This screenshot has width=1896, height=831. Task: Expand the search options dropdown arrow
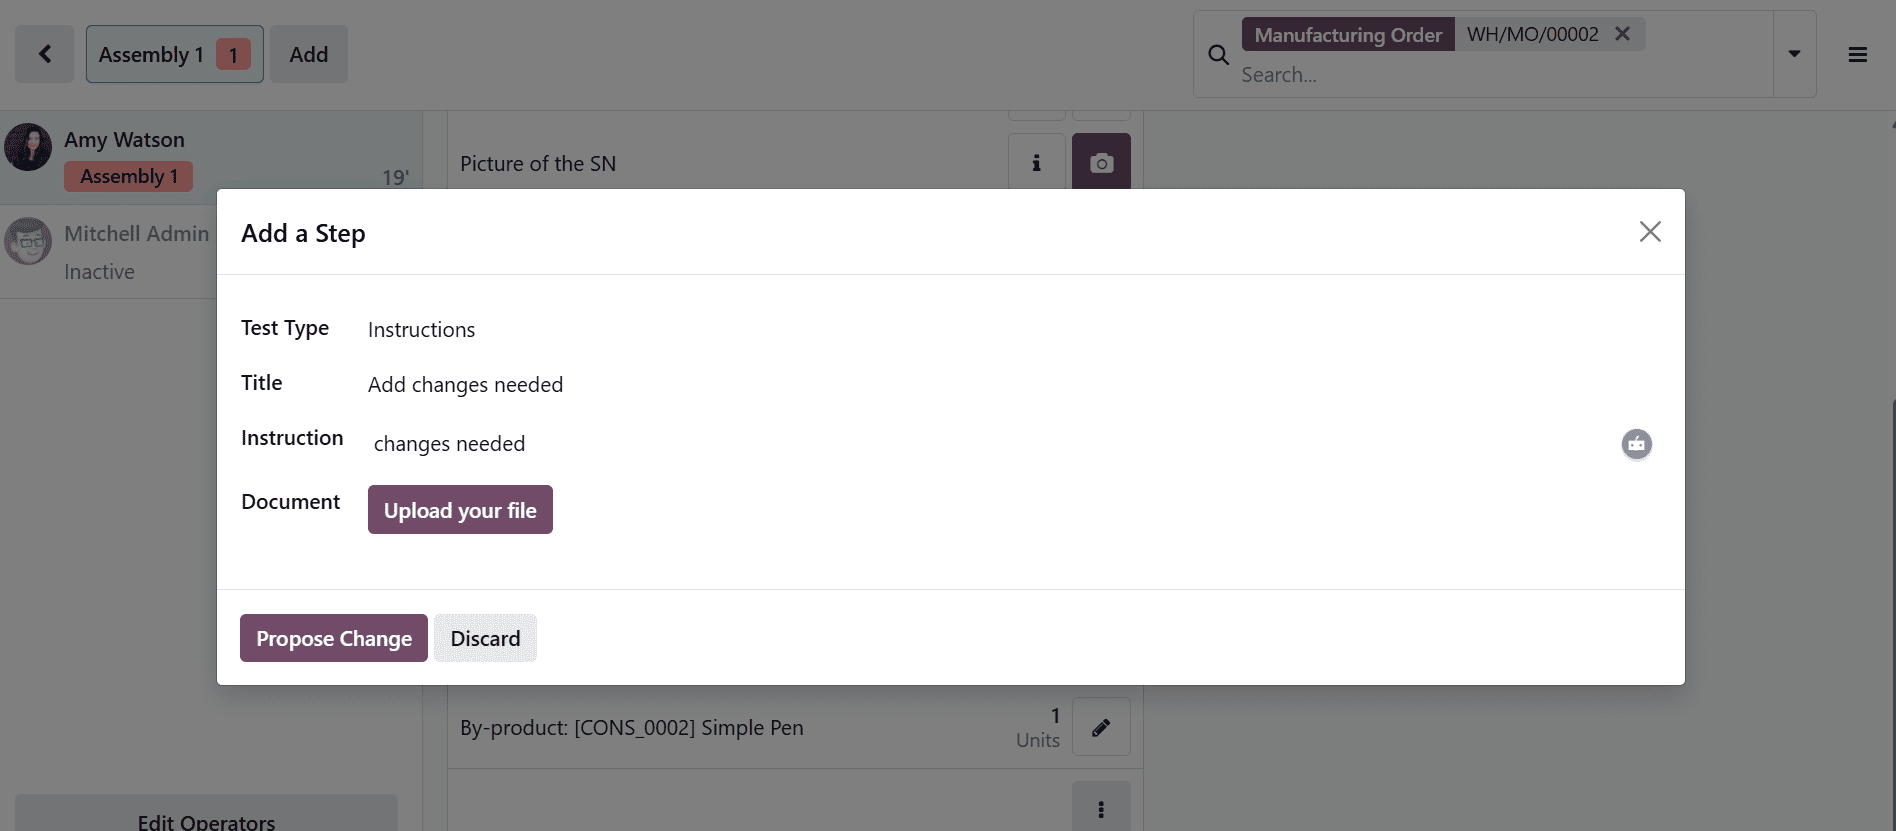[1794, 54]
